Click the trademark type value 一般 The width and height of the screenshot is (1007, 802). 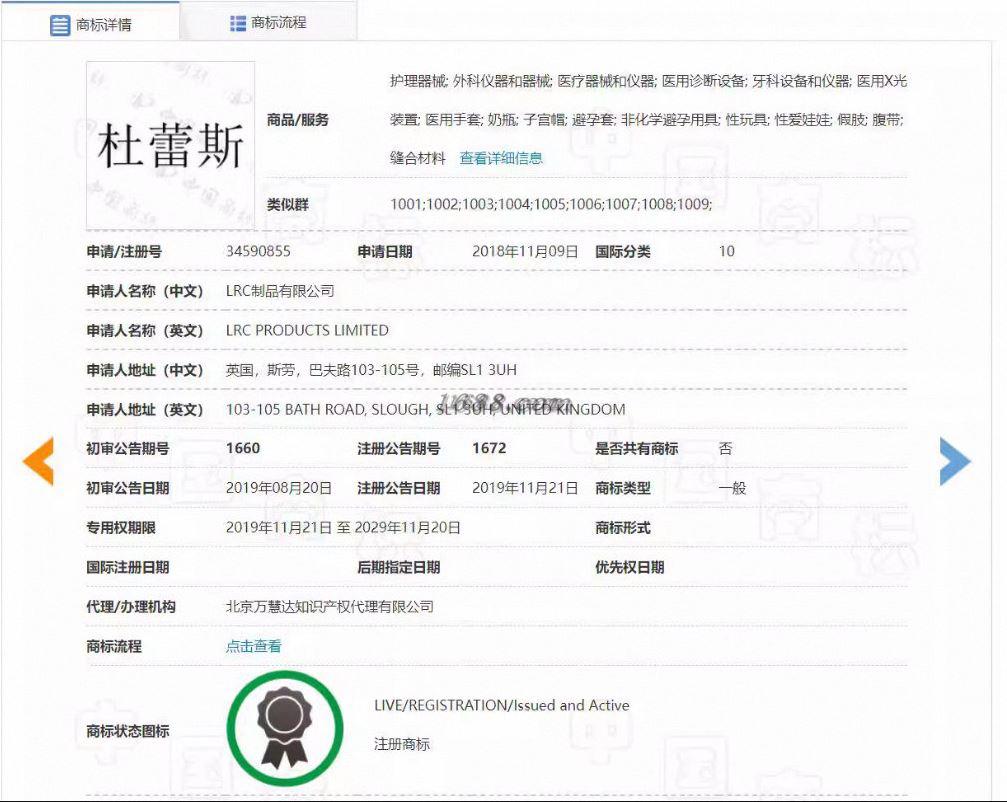(x=732, y=488)
